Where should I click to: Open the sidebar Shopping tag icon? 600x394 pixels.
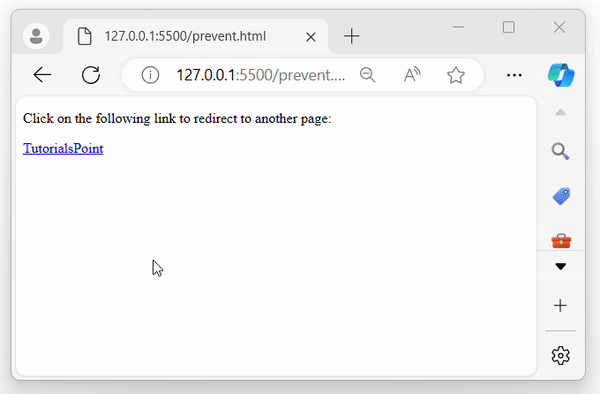coord(561,196)
